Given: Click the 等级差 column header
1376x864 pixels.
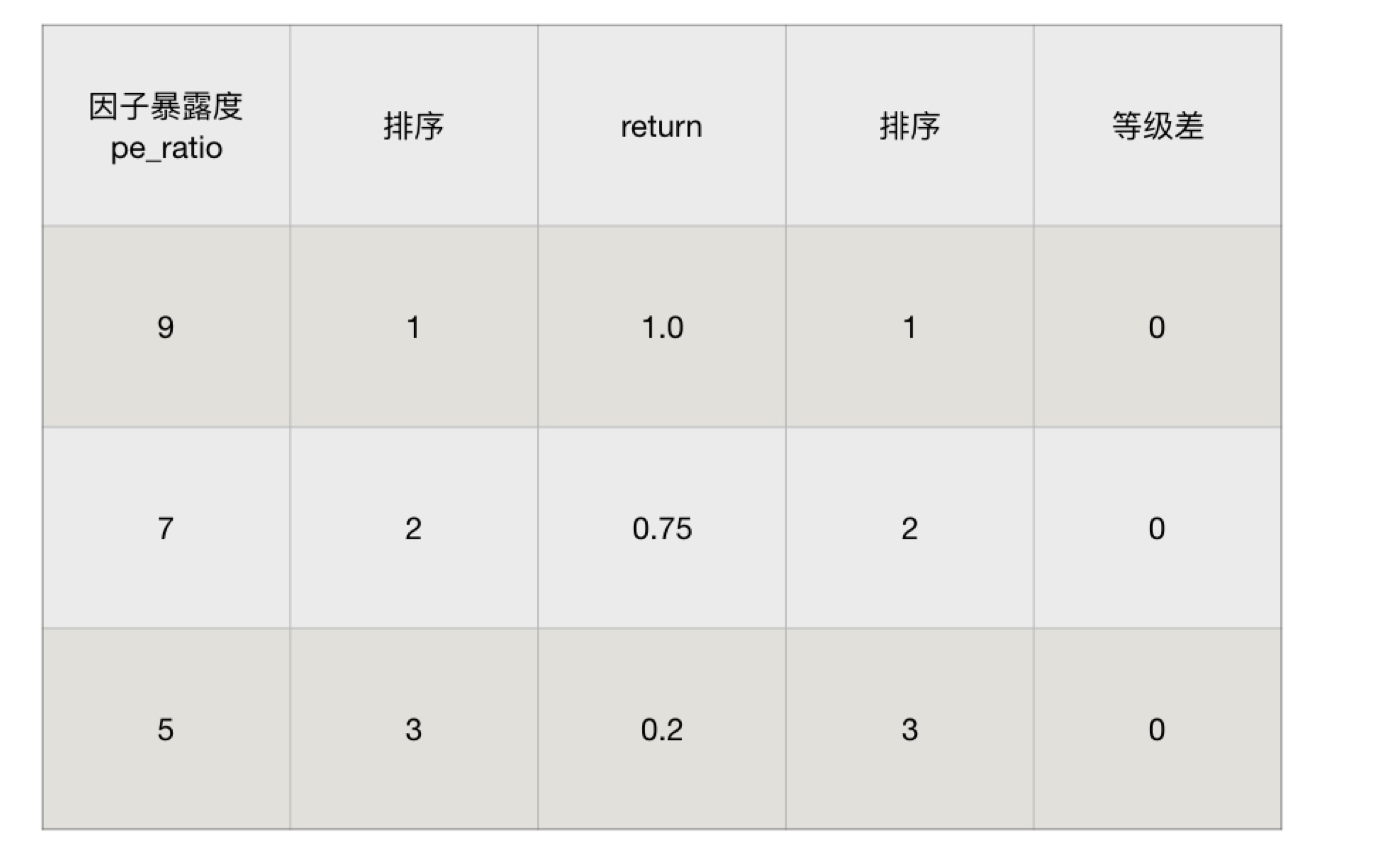Looking at the screenshot, I should click(x=1157, y=127).
